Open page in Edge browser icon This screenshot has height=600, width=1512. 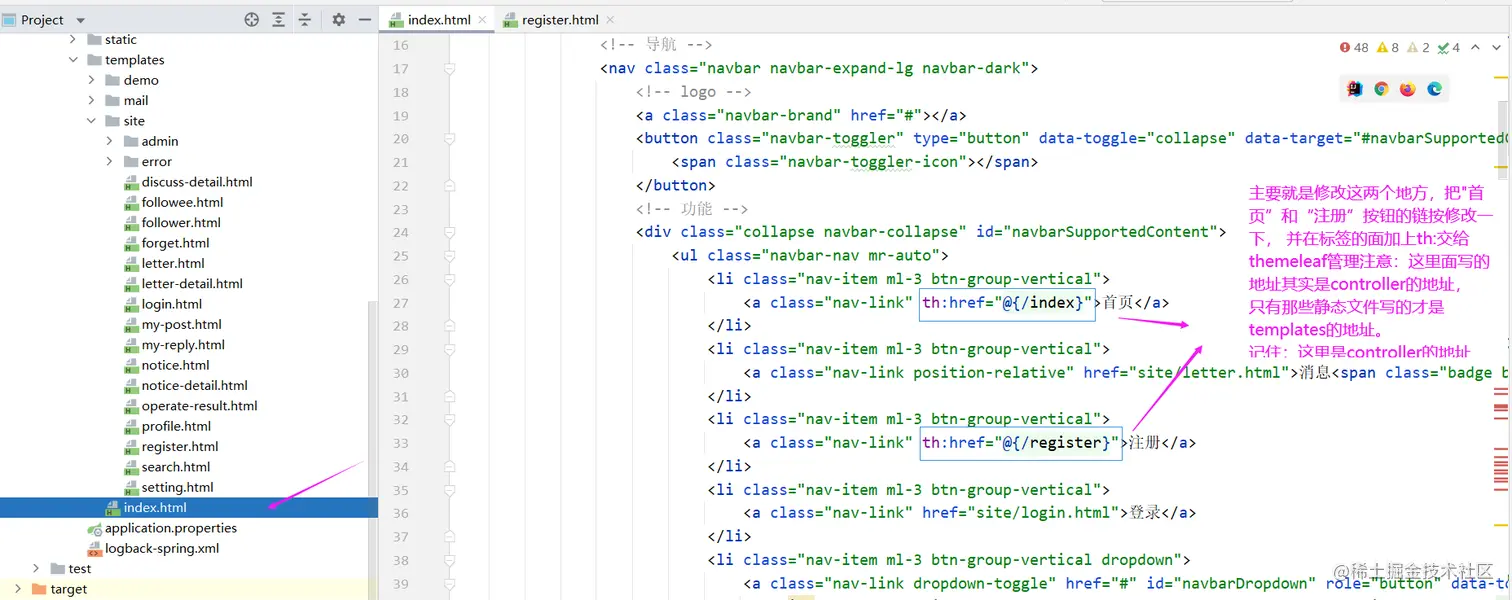[x=1434, y=89]
